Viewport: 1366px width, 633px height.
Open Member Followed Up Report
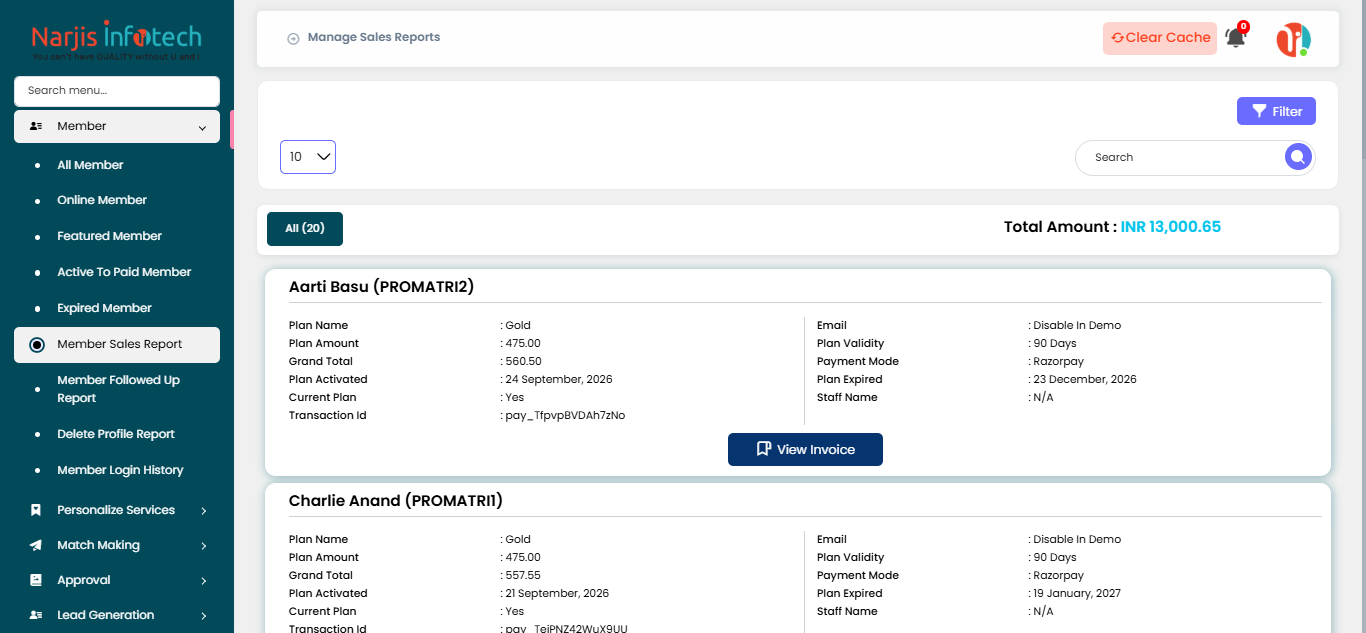coord(118,389)
